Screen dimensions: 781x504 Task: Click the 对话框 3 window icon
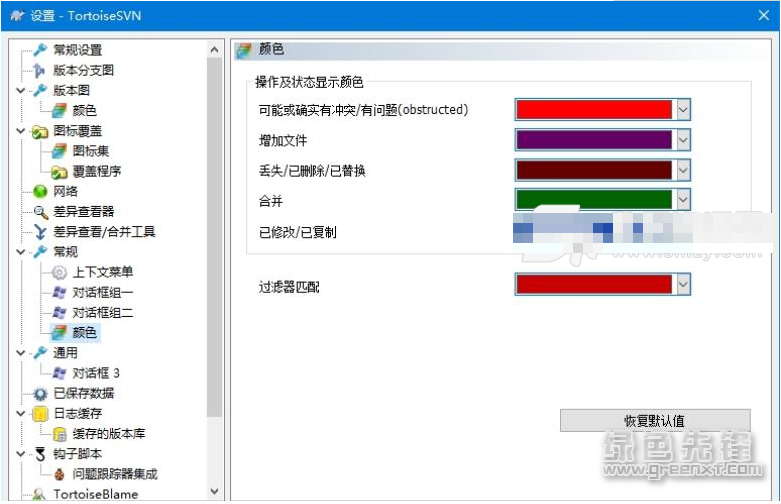pos(59,373)
